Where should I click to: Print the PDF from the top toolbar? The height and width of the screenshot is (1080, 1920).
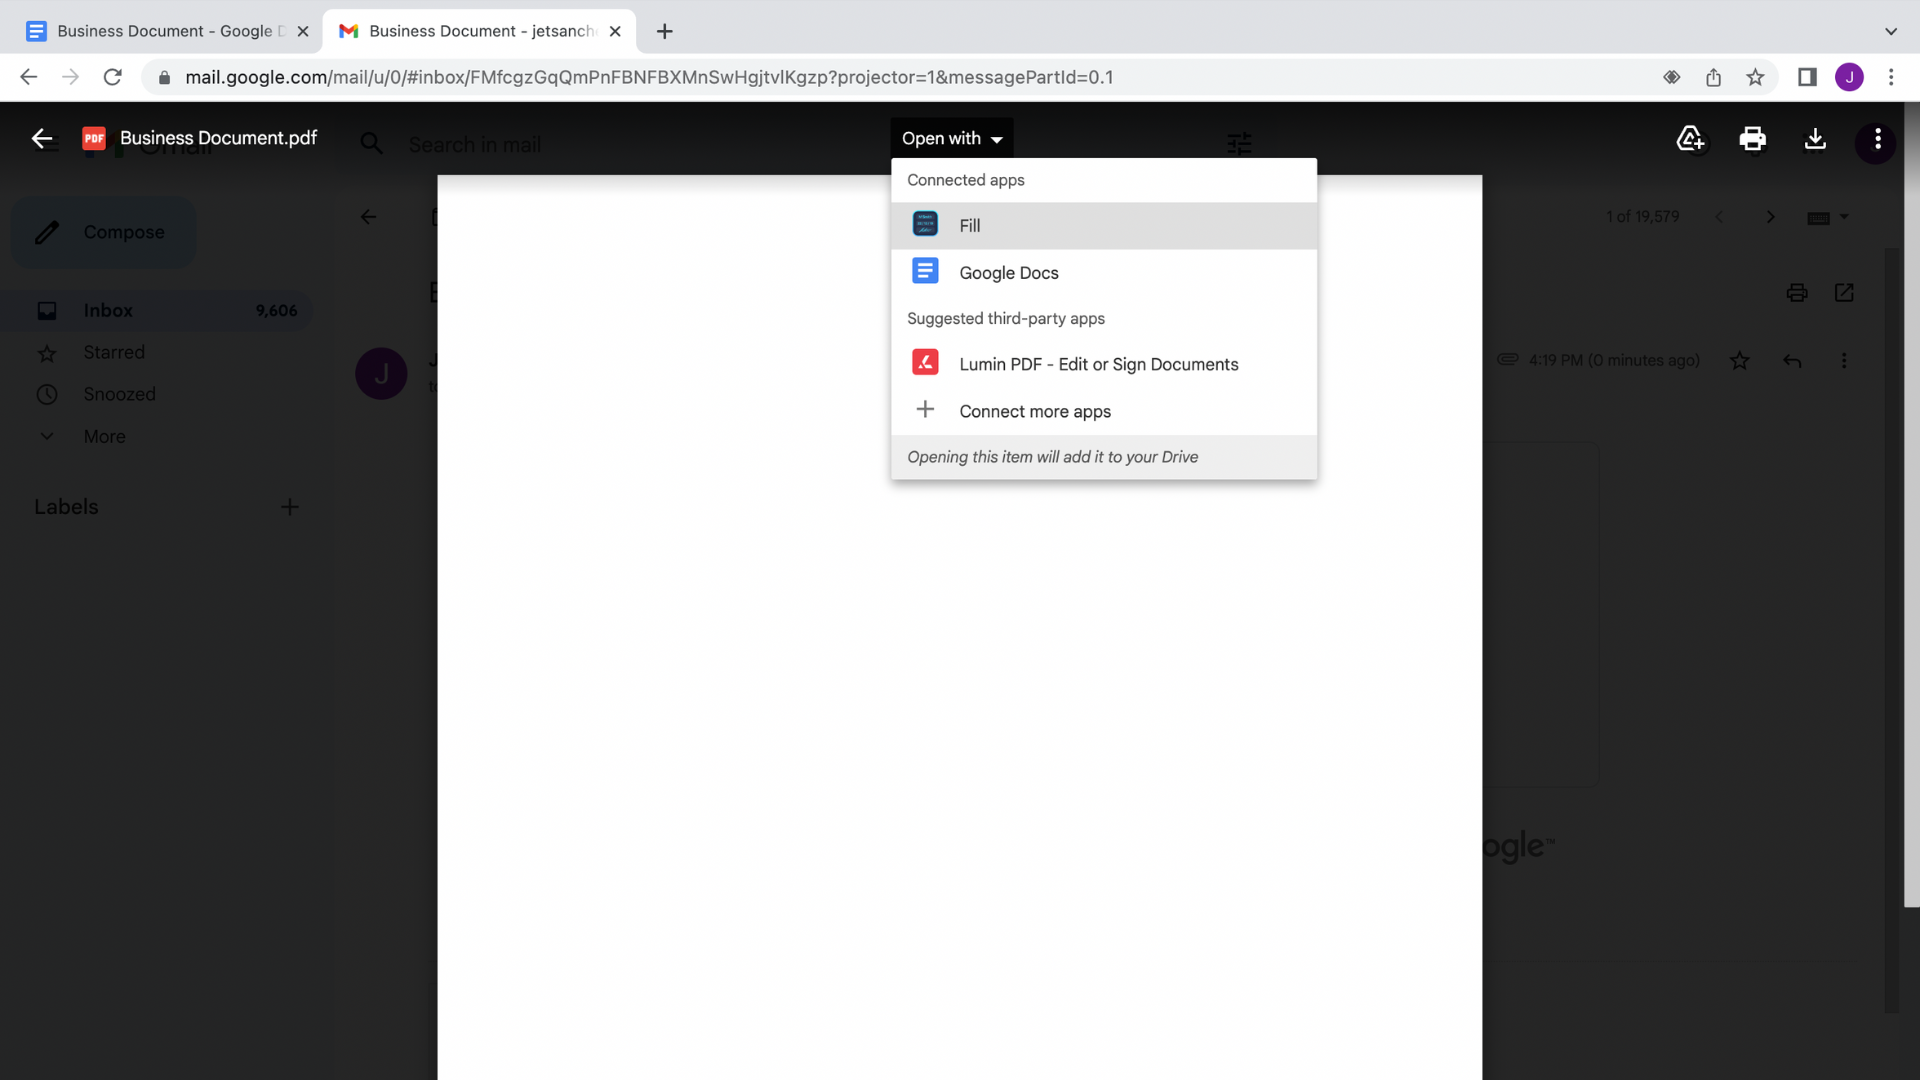(1753, 140)
